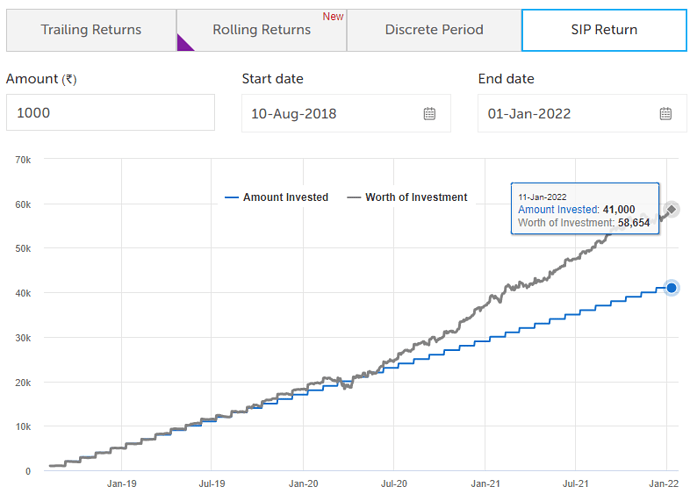690x494 pixels.
Task: Switch to the Rolling Returns tab
Action: click(x=262, y=30)
